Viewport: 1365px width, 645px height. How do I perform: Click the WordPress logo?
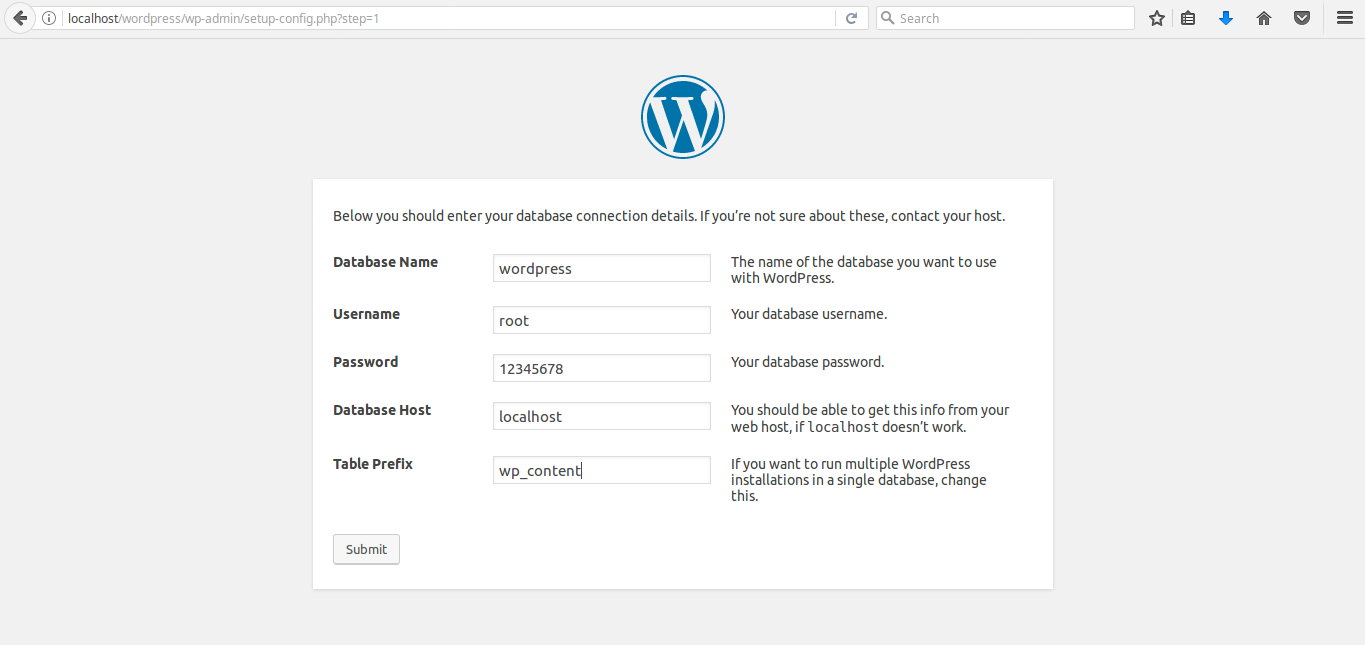(x=683, y=117)
